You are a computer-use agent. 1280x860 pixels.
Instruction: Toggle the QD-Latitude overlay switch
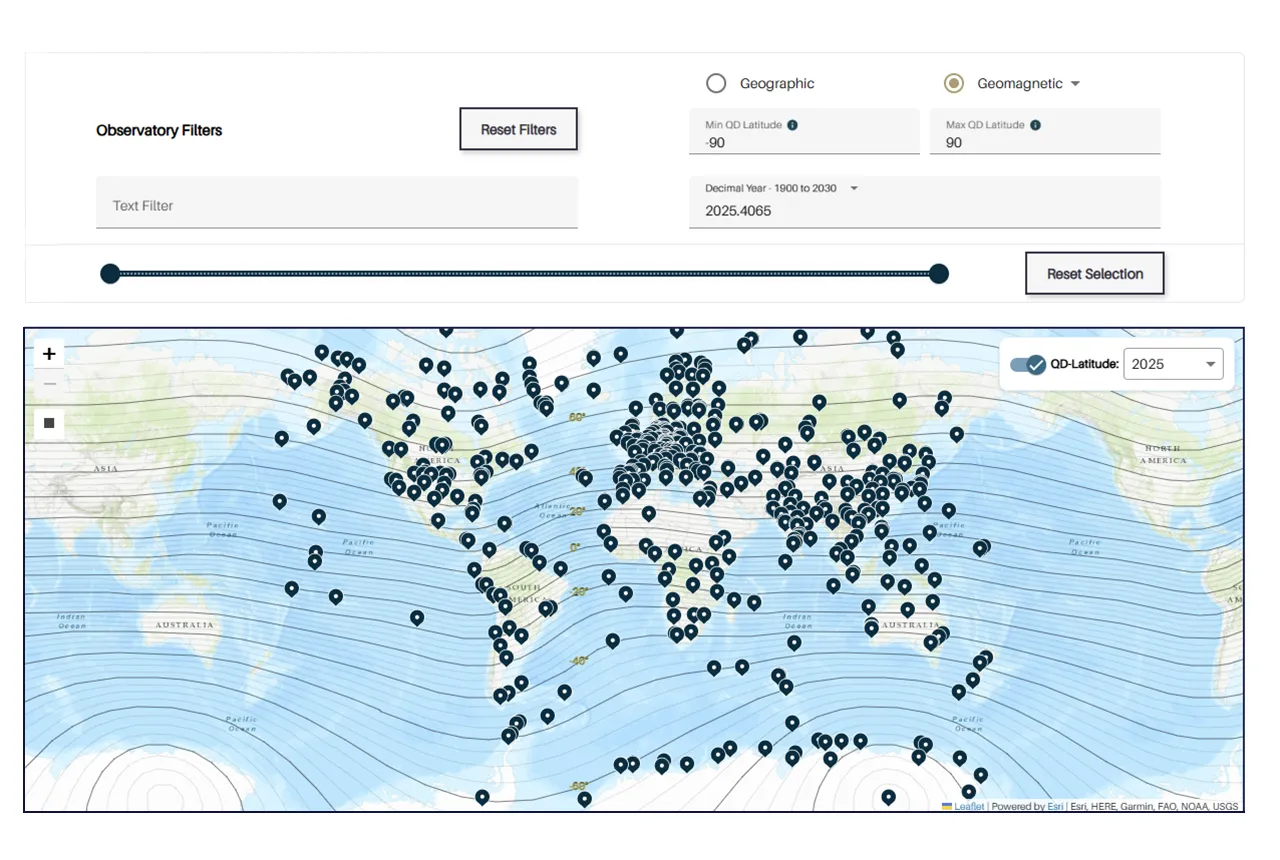1027,364
